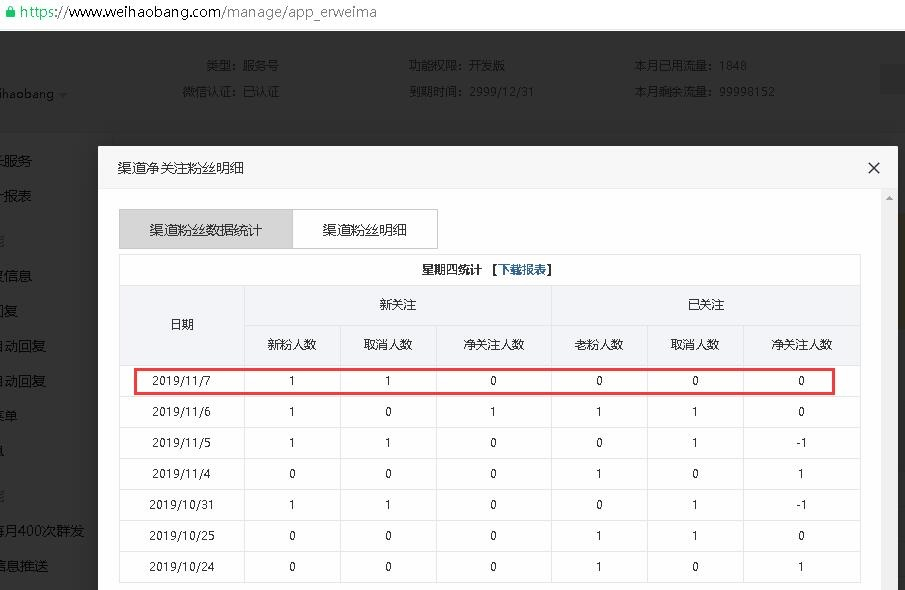Click 功能权限: 开发版 in background header
The image size is (905, 590).
tap(457, 66)
